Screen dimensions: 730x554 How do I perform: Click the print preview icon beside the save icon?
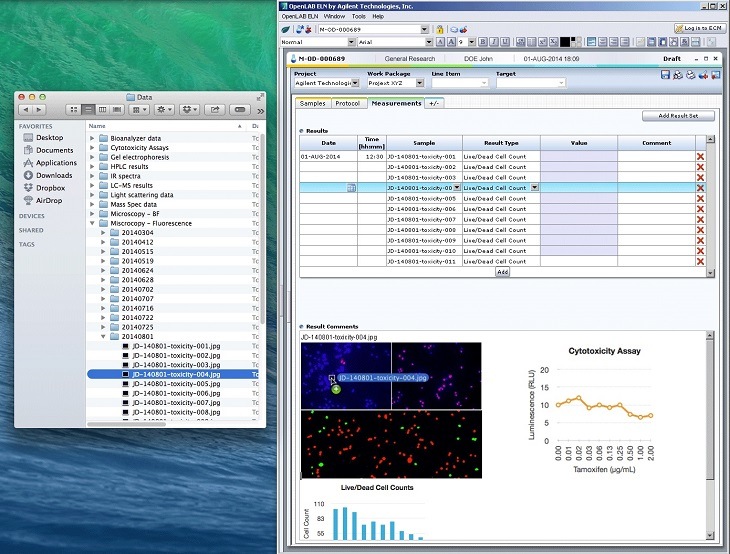click(x=678, y=74)
